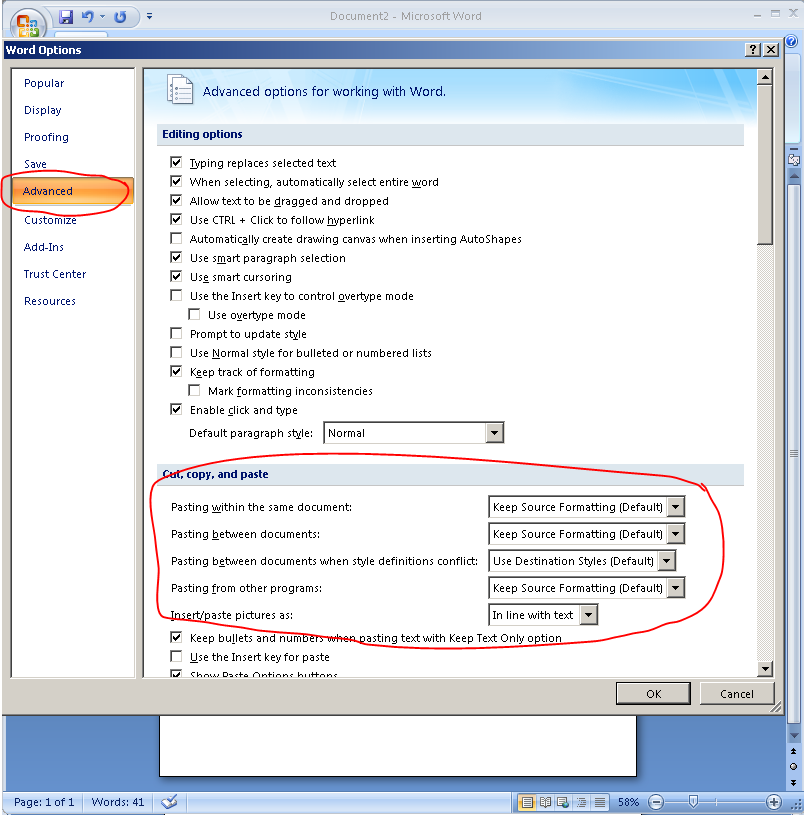Click the Word Options help question mark
Screen dimensions: 804x815
coord(753,50)
